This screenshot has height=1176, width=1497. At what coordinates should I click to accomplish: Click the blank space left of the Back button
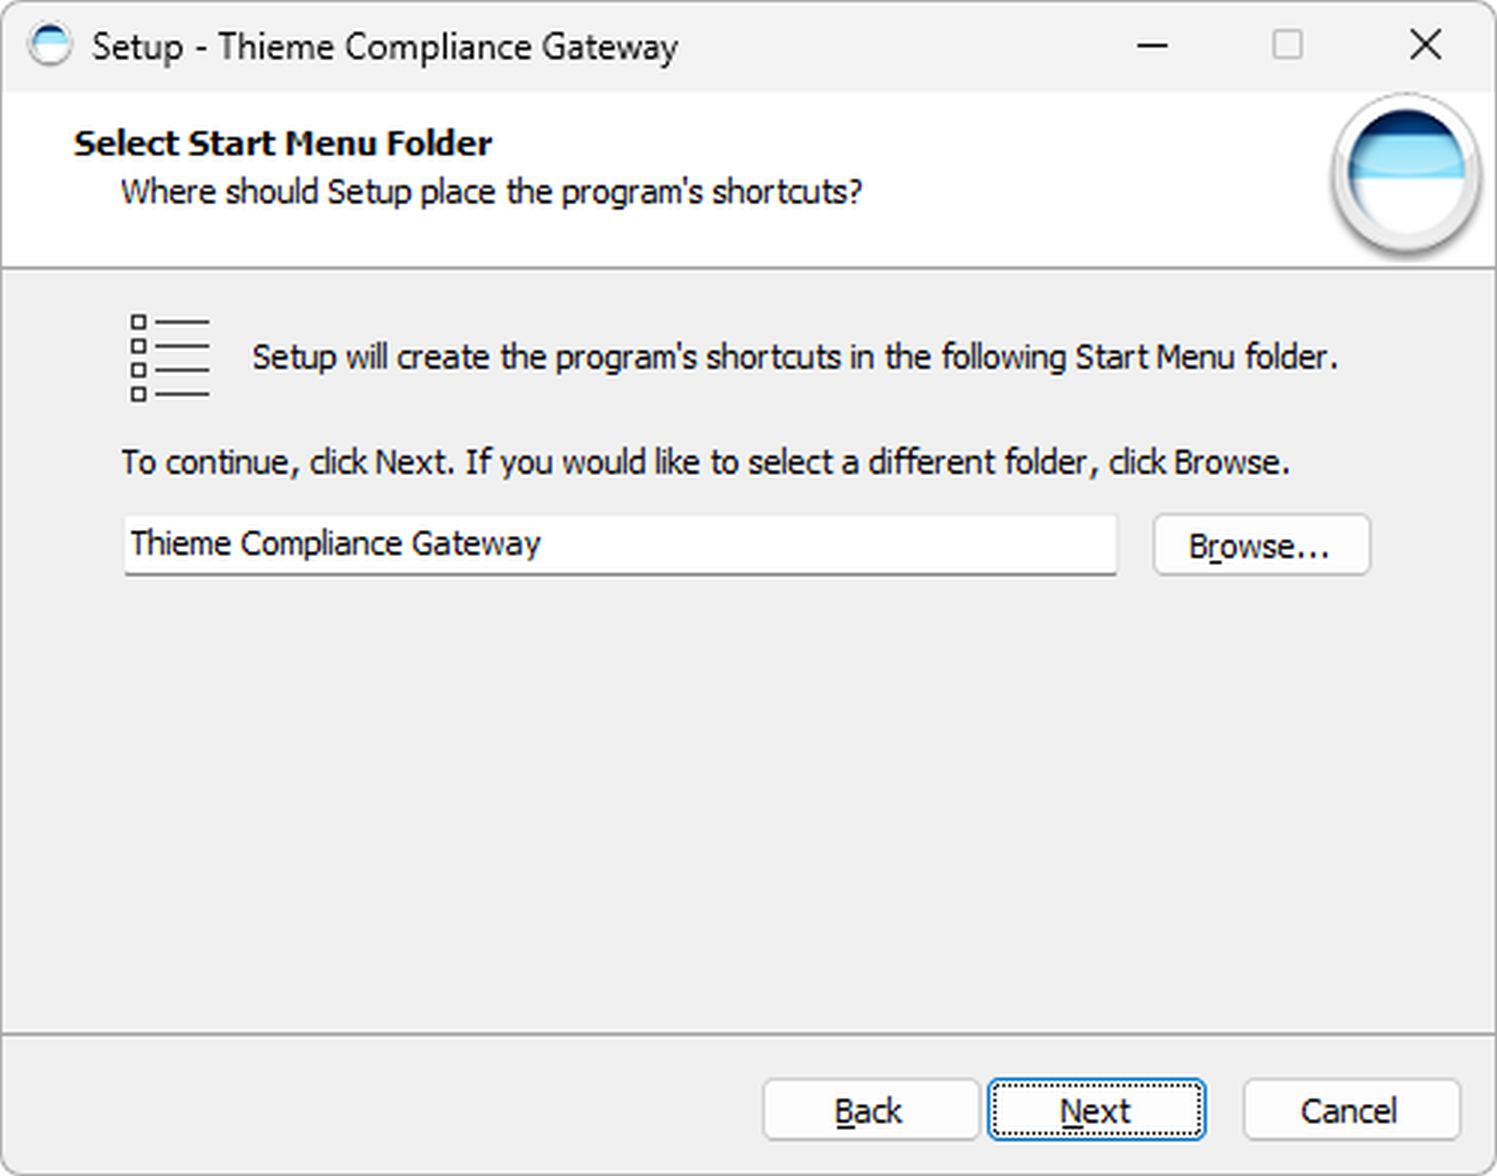click(400, 1110)
